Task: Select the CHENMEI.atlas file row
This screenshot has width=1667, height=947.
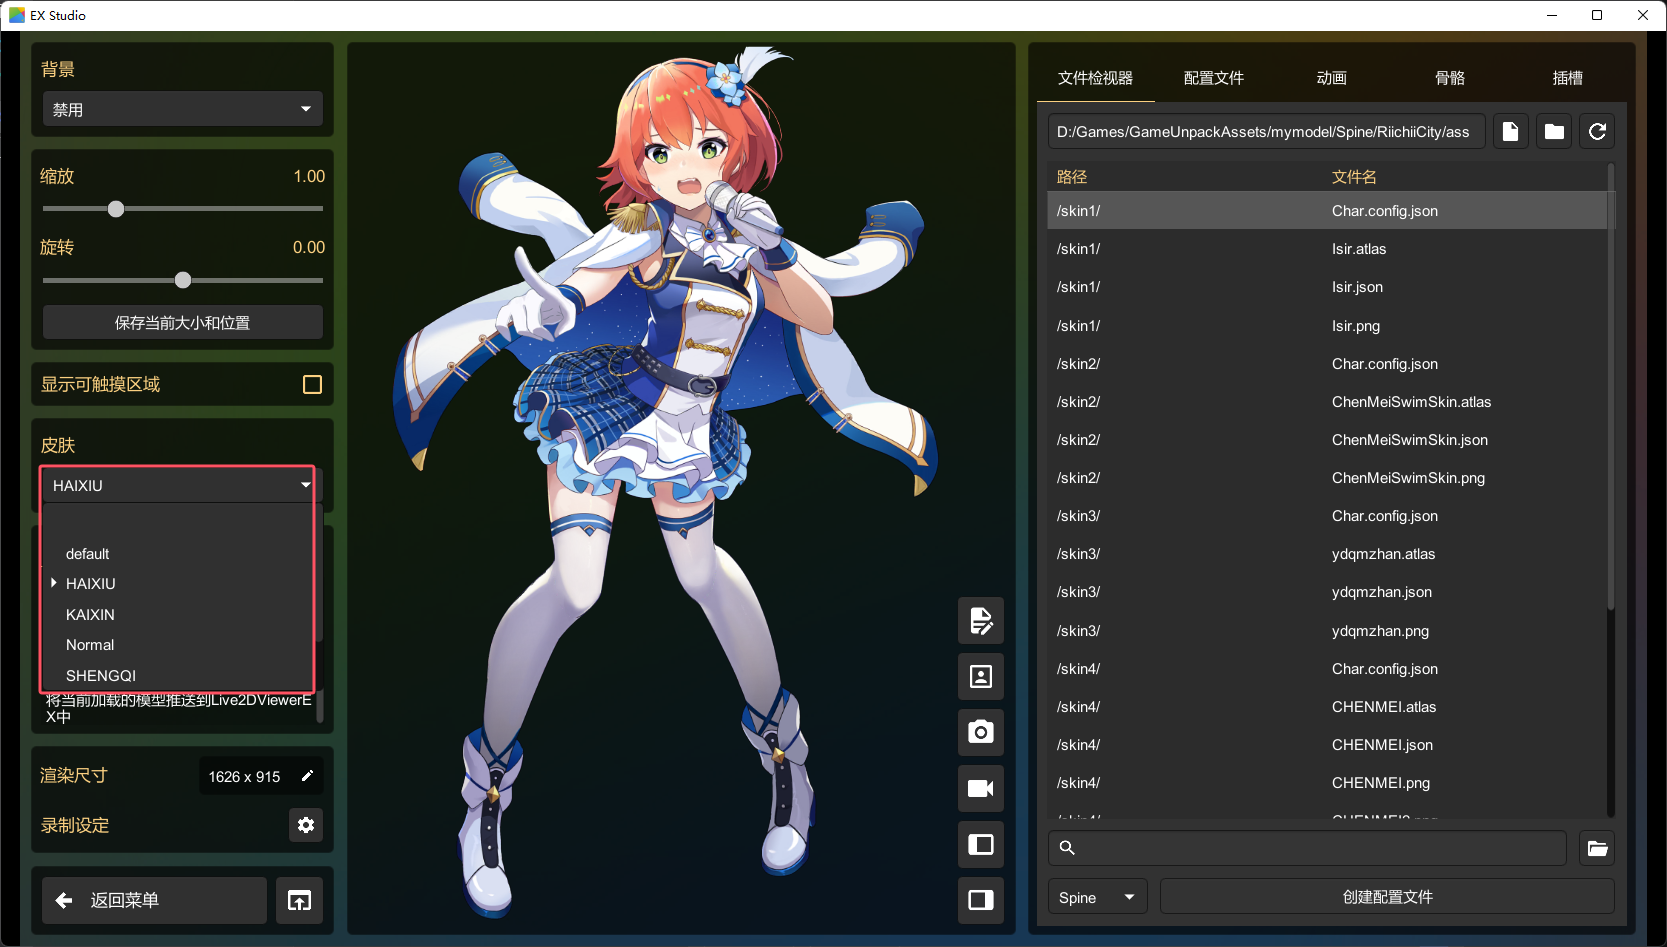Action: pyautogui.click(x=1326, y=707)
